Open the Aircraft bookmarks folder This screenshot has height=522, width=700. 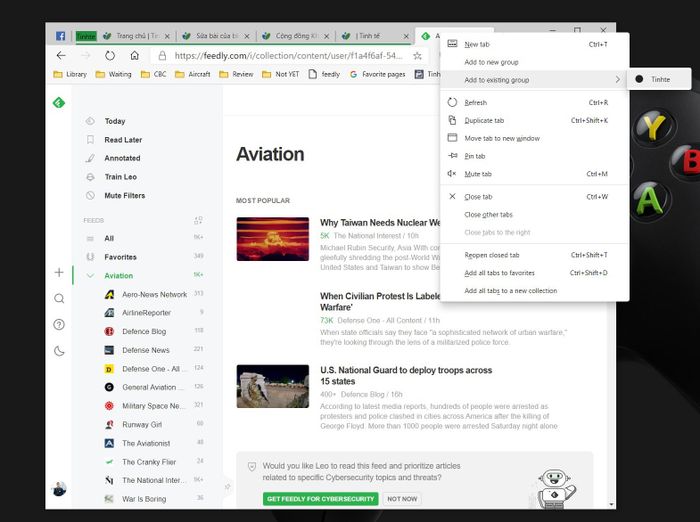[x=193, y=74]
